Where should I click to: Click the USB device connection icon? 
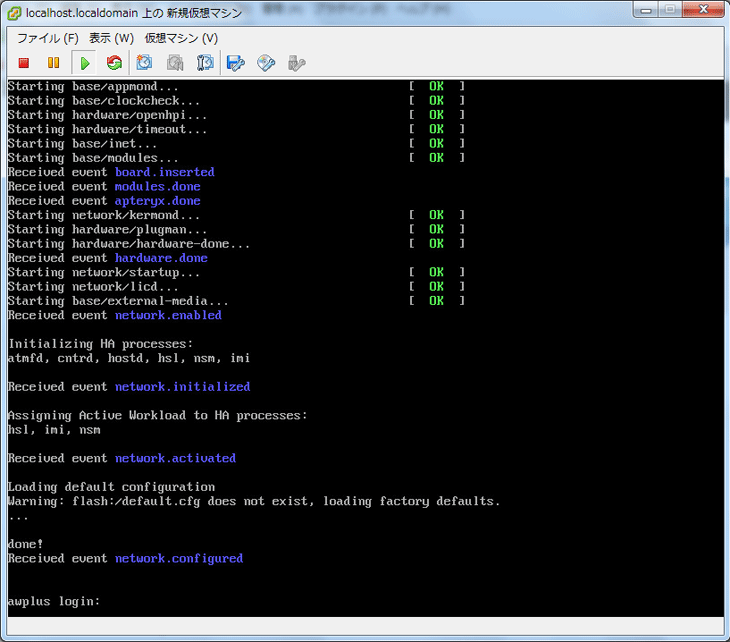(x=296, y=63)
